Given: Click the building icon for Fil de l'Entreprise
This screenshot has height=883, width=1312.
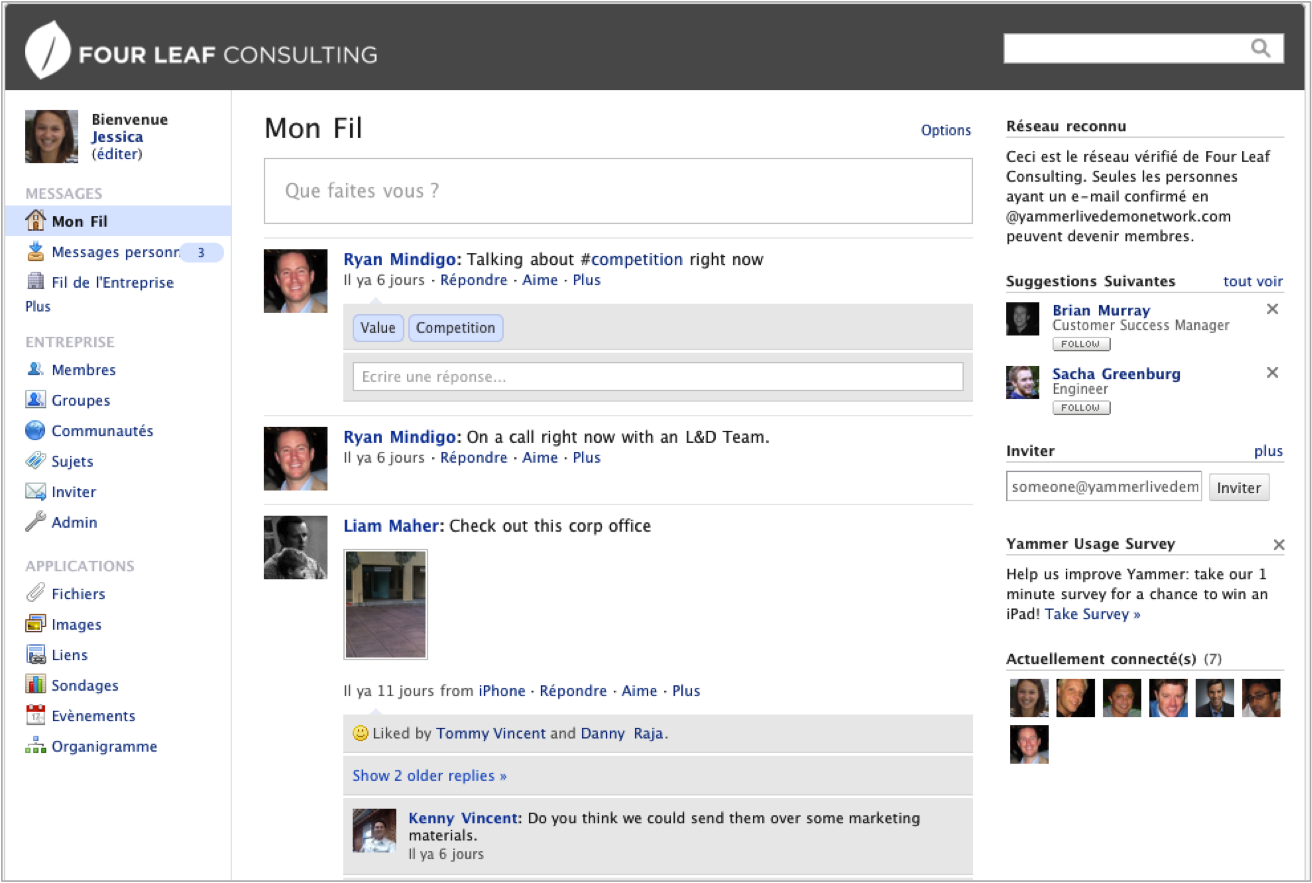Looking at the screenshot, I should (x=36, y=281).
